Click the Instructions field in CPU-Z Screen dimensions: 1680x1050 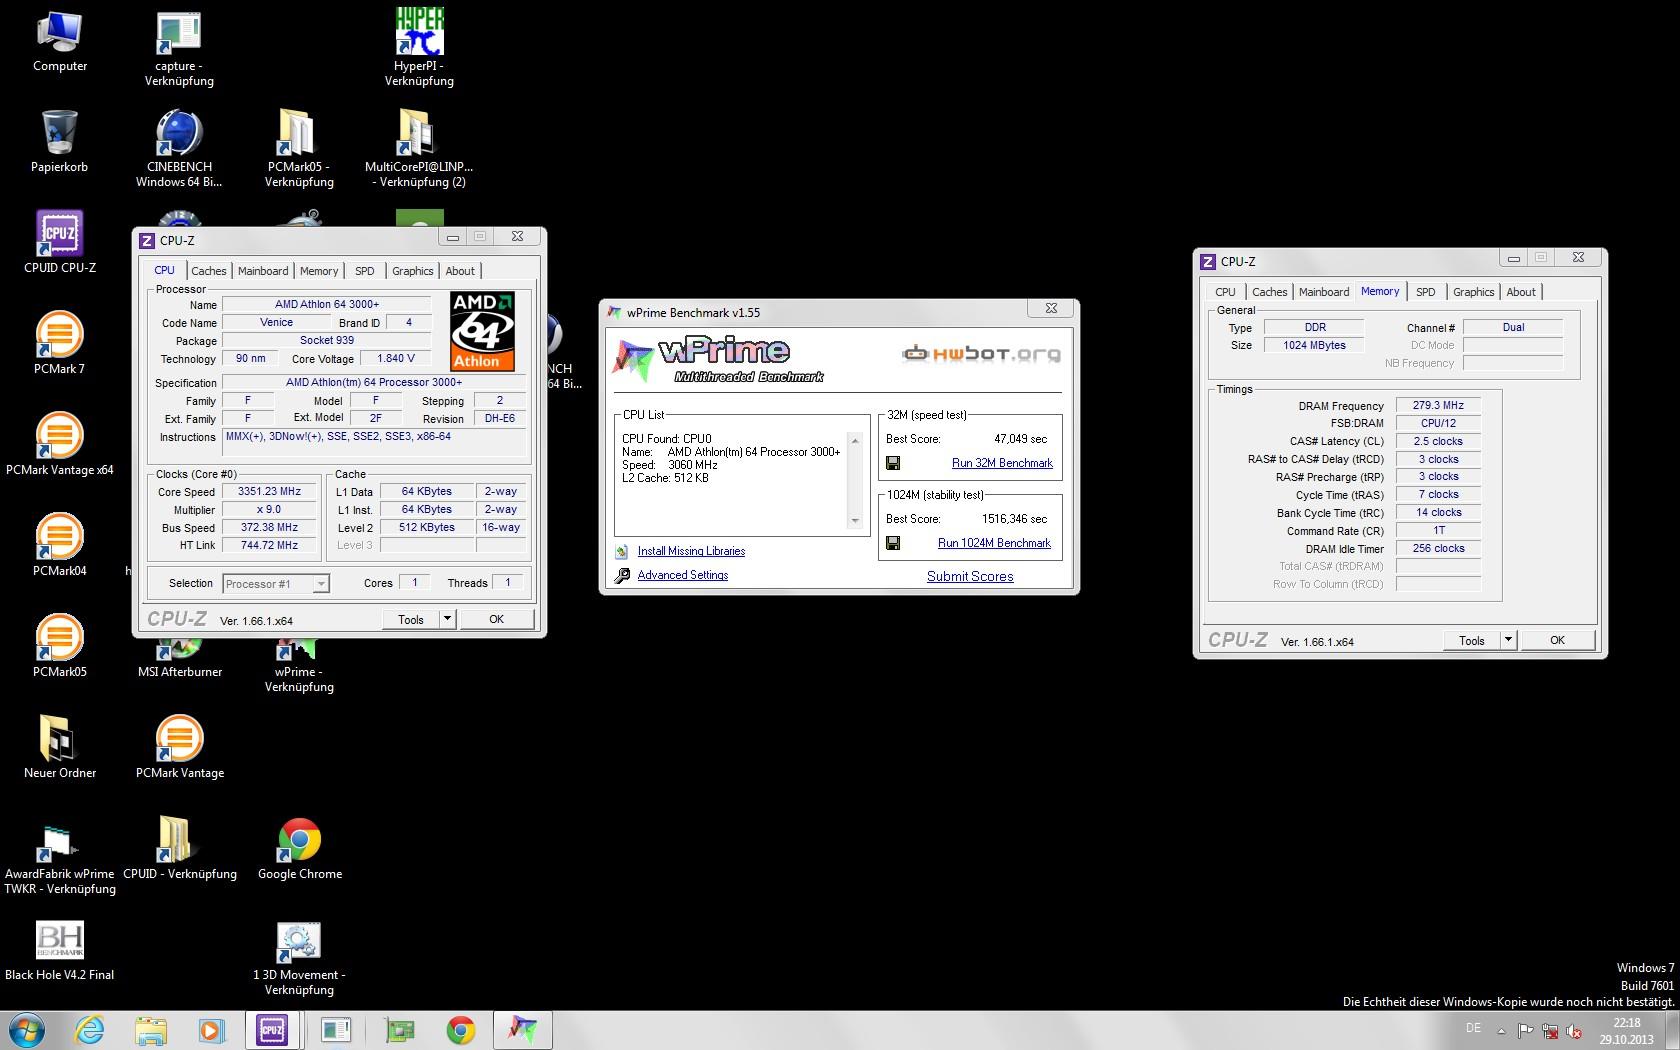point(374,442)
